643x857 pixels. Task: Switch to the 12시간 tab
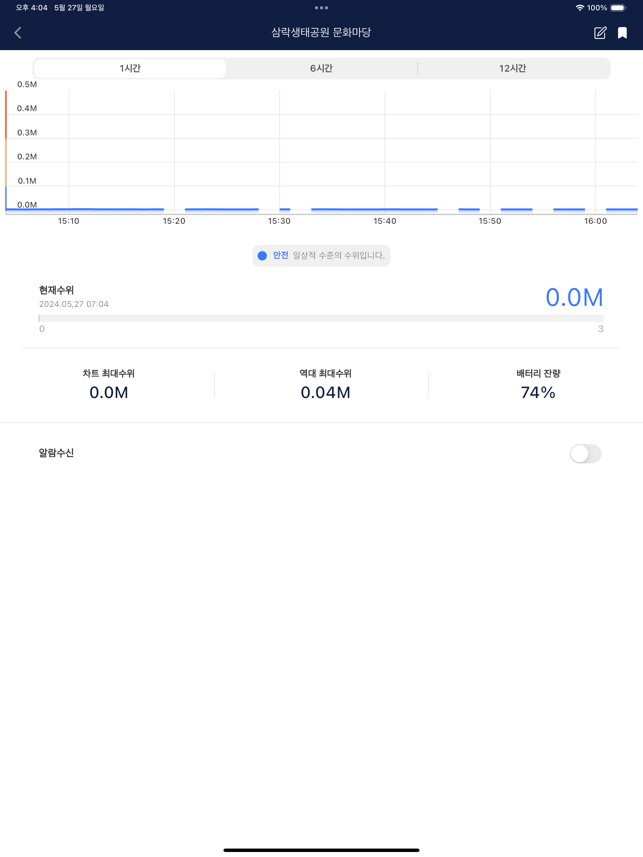pos(513,68)
